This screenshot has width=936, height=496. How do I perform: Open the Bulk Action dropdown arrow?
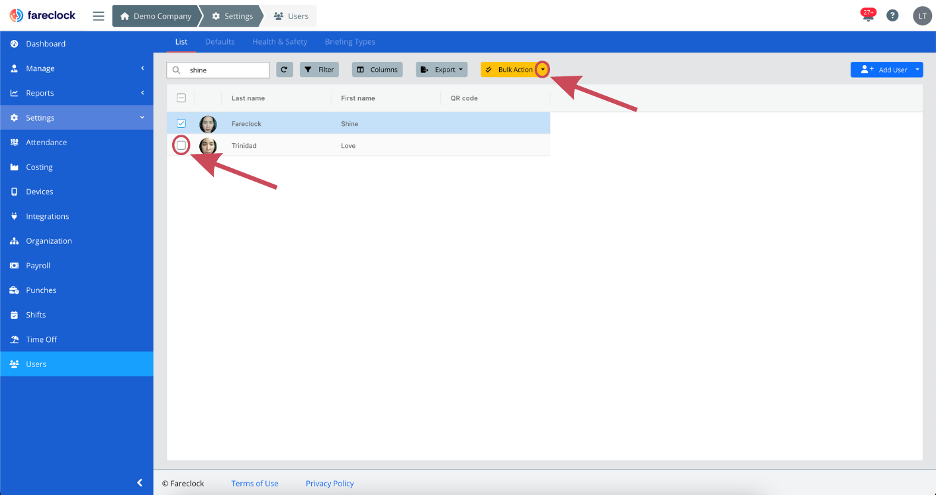point(542,70)
